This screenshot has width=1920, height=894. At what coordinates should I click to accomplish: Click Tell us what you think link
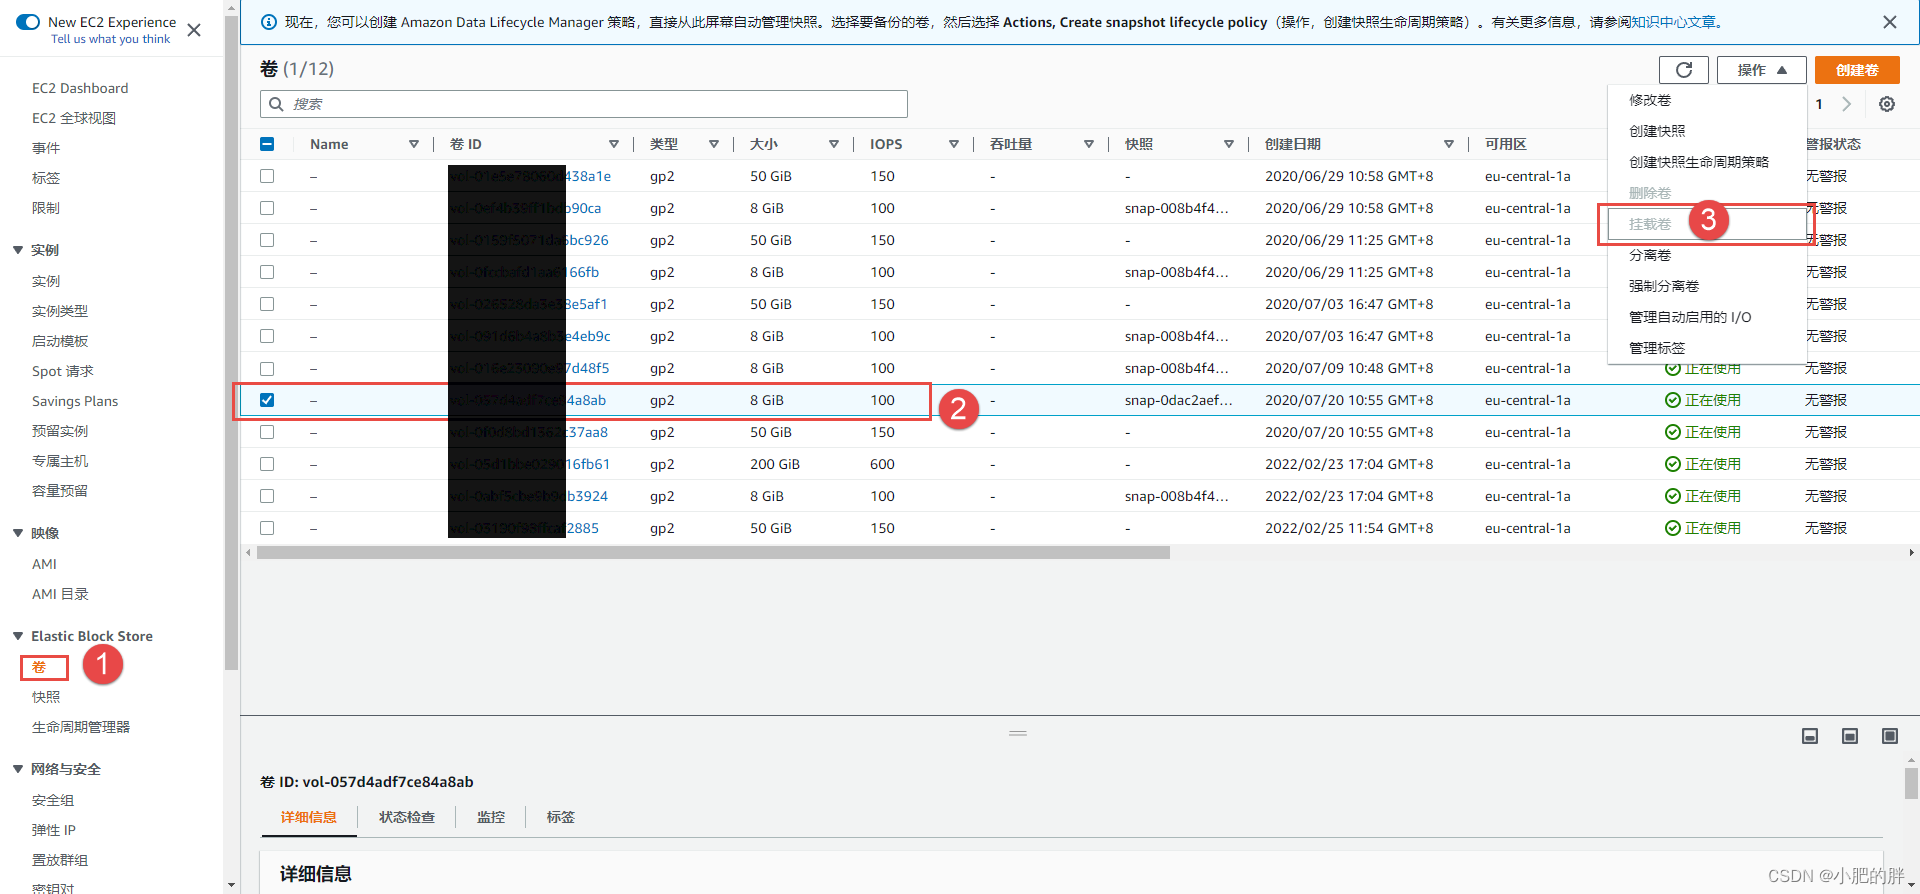[111, 39]
